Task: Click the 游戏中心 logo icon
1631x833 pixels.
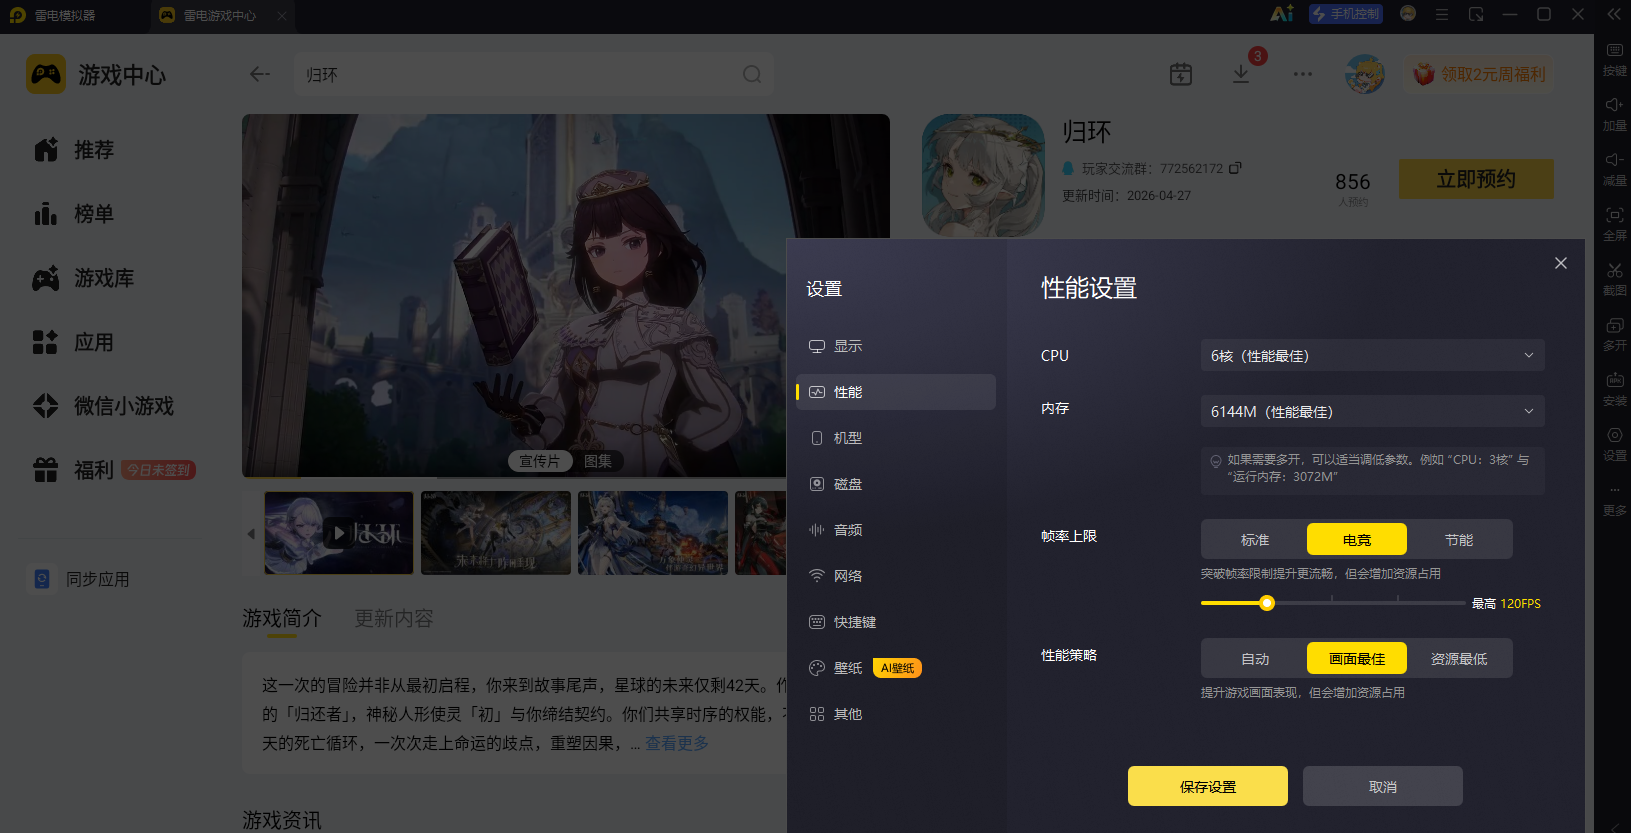Action: [46, 74]
